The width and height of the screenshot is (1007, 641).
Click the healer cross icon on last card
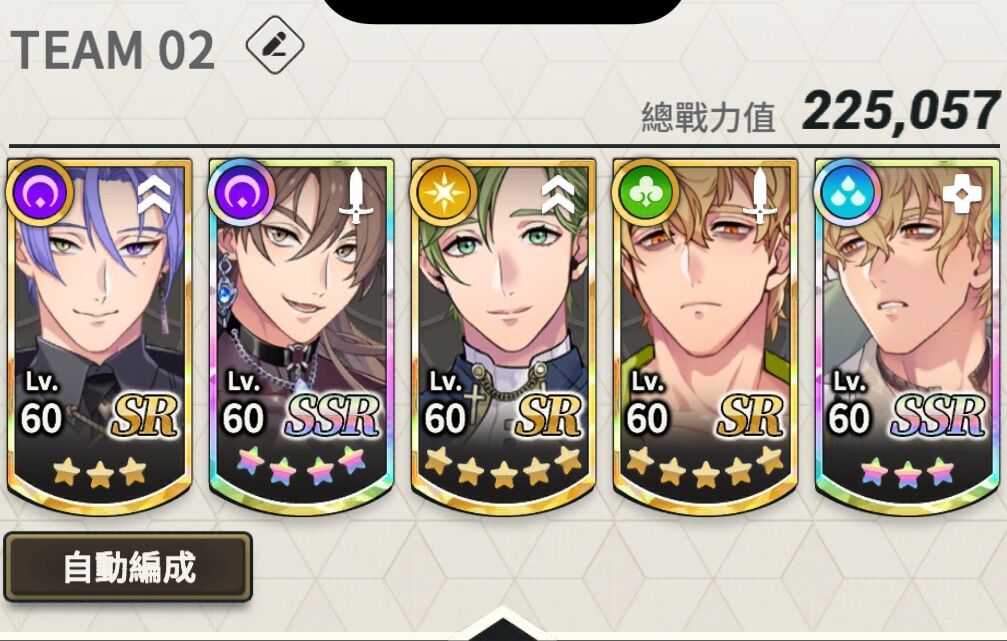pyautogui.click(x=961, y=195)
